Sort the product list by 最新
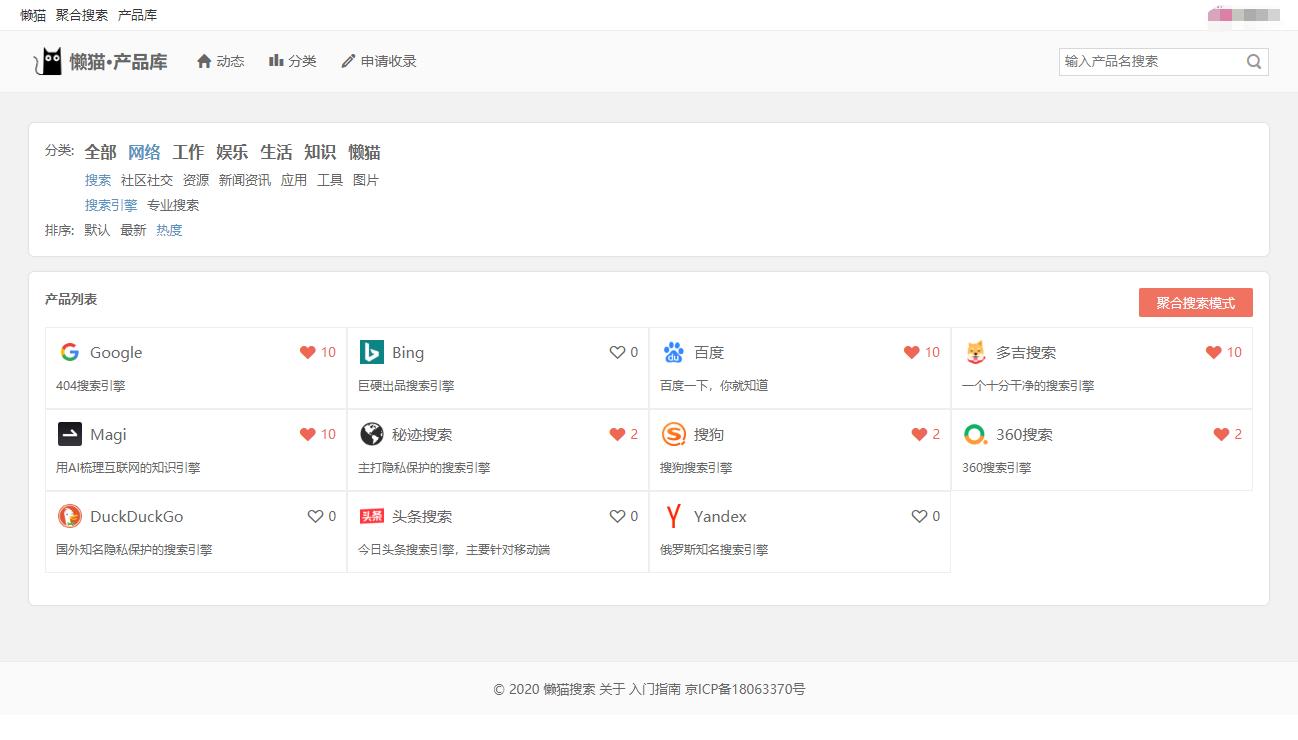Screen dimensions: 1298x740 (133, 230)
